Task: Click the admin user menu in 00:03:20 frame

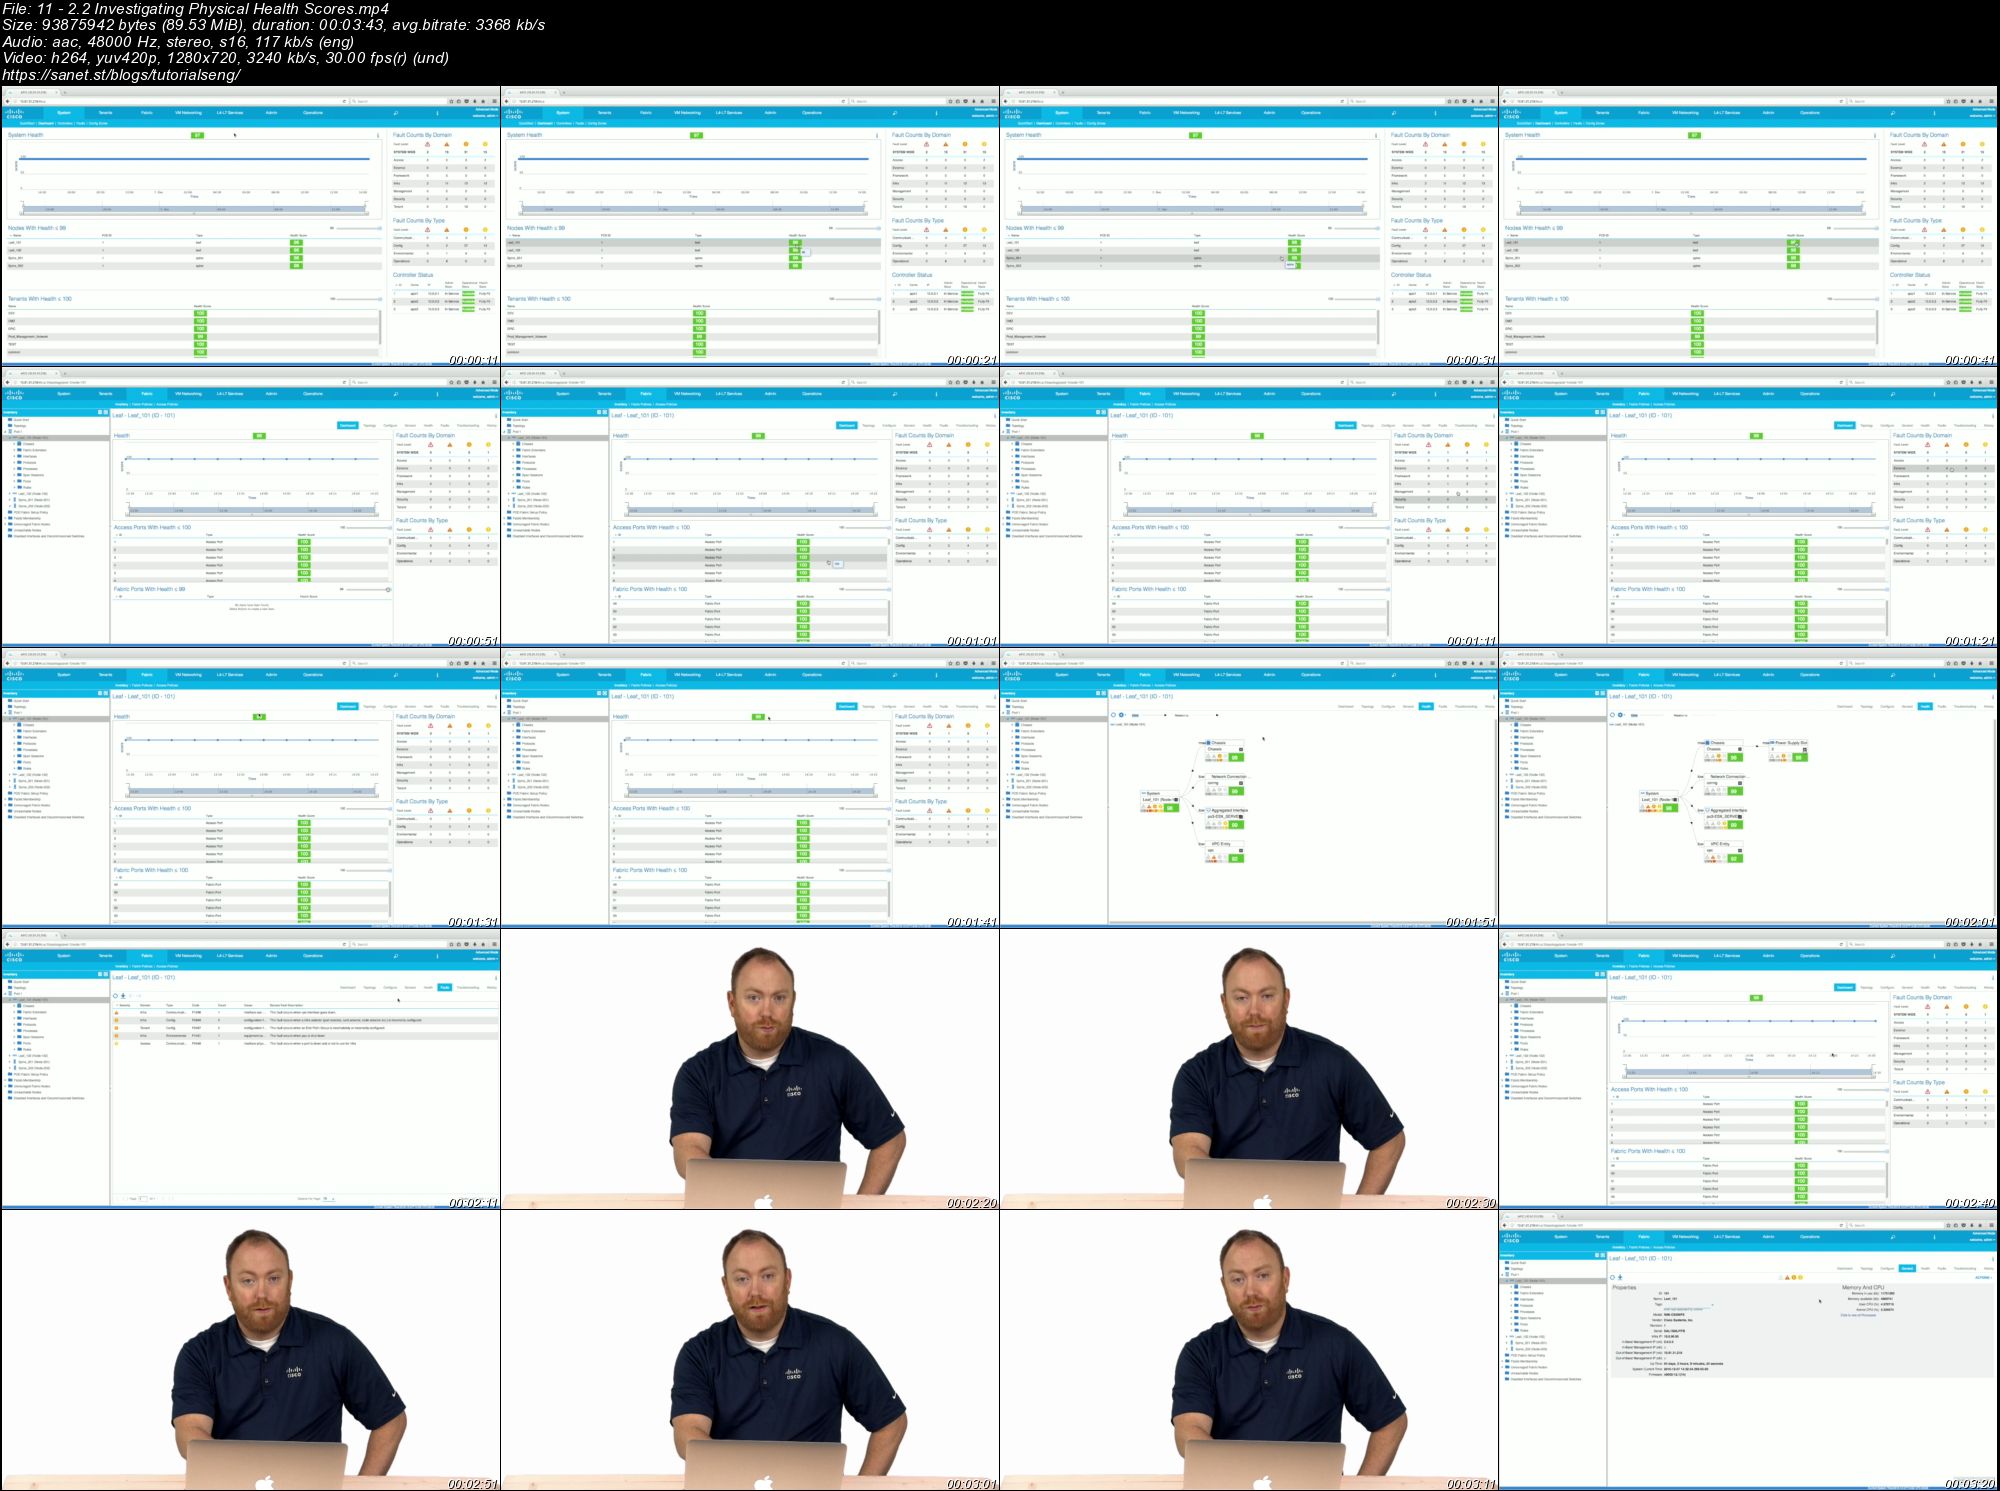Action: point(1982,1240)
